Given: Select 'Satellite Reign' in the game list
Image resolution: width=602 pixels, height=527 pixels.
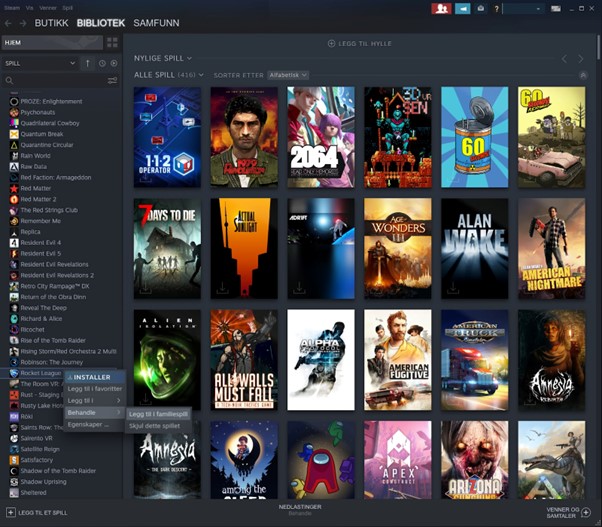Looking at the screenshot, I should pos(40,449).
